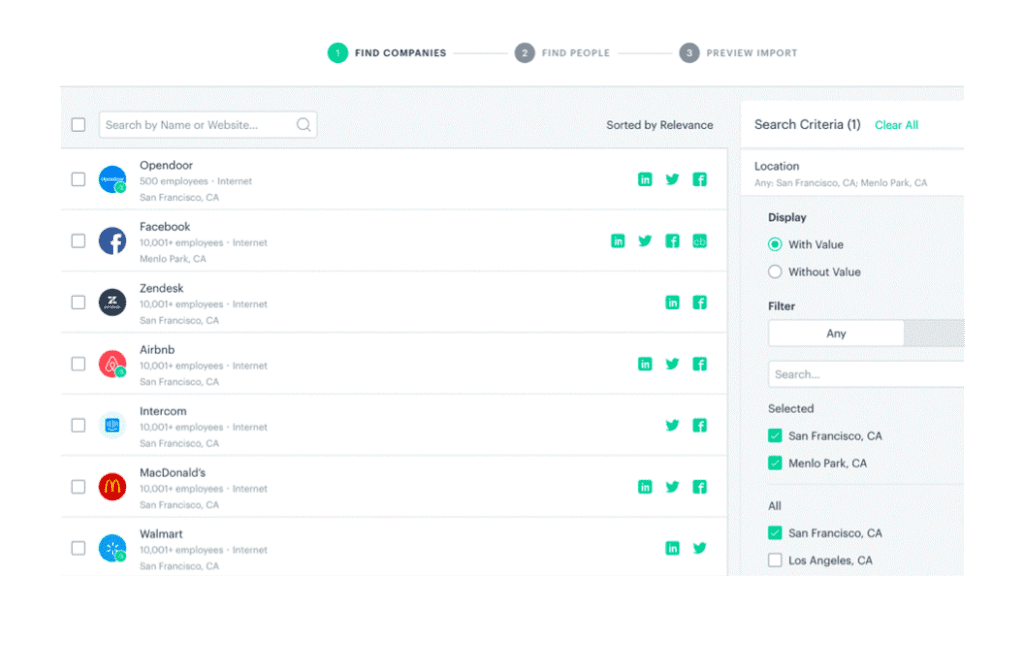The image size is (1024, 671).
Task: Open Zendesk's Facebook icon
Action: click(699, 303)
